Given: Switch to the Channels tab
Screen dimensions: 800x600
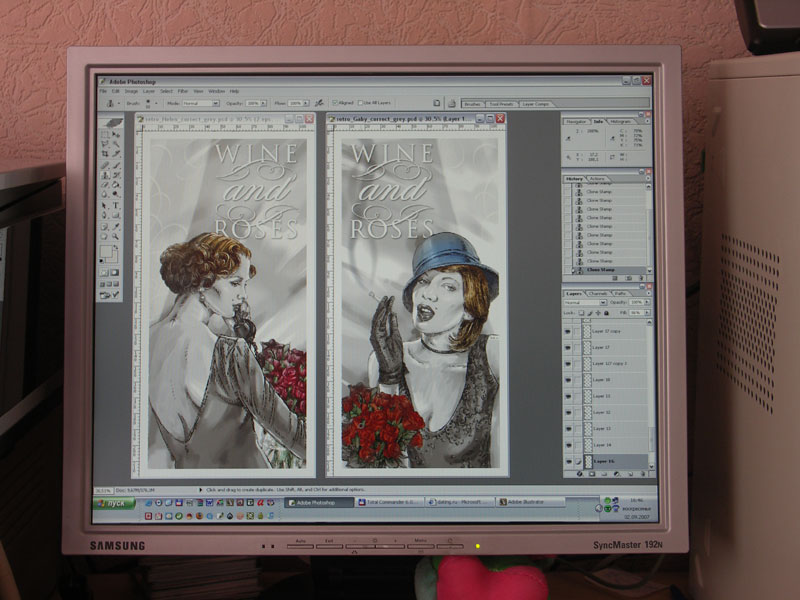Looking at the screenshot, I should tap(597, 294).
